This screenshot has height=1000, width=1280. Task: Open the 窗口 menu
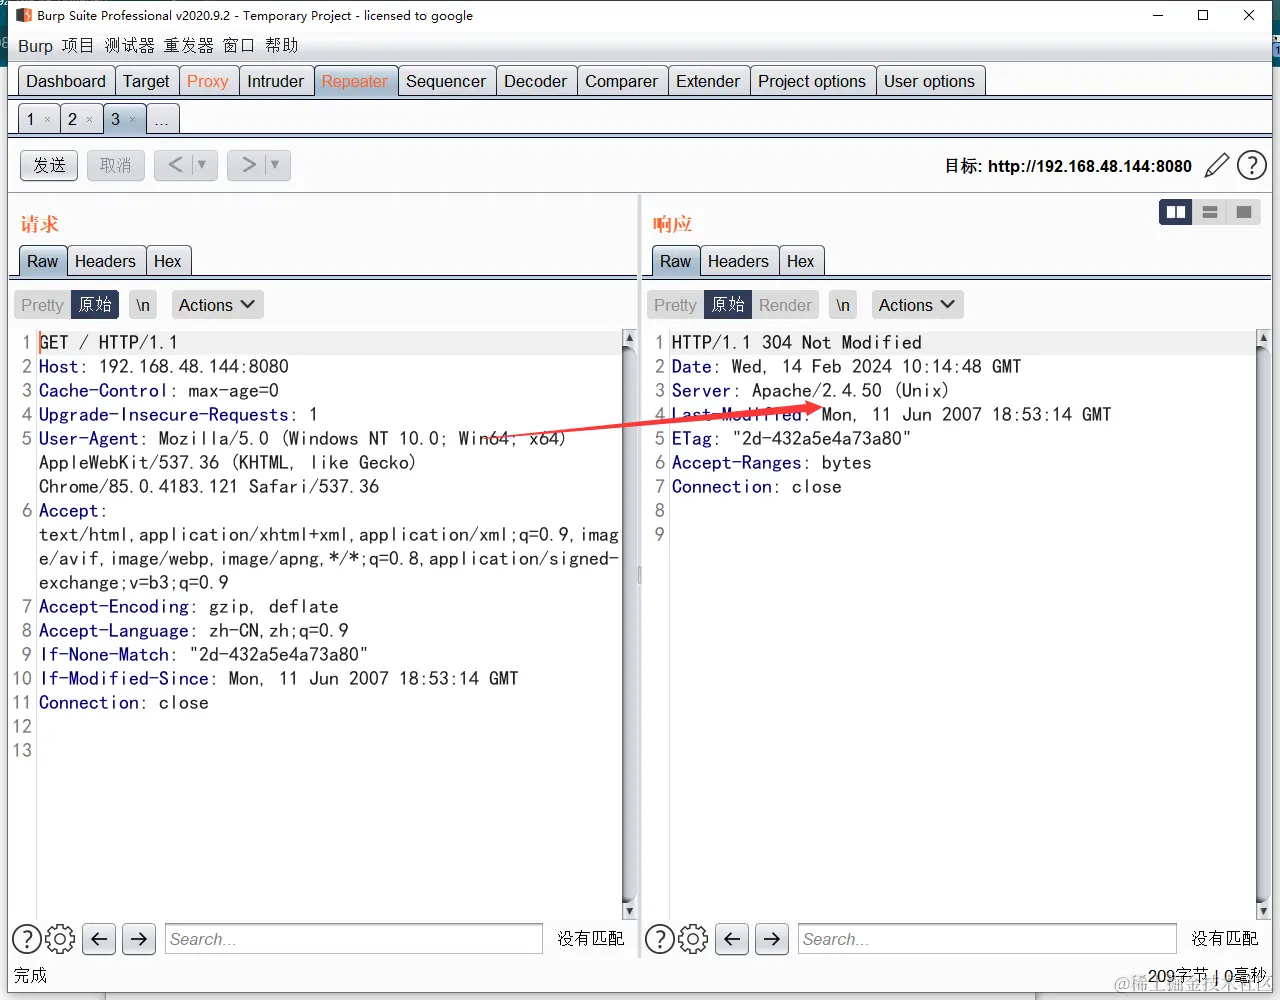click(239, 46)
